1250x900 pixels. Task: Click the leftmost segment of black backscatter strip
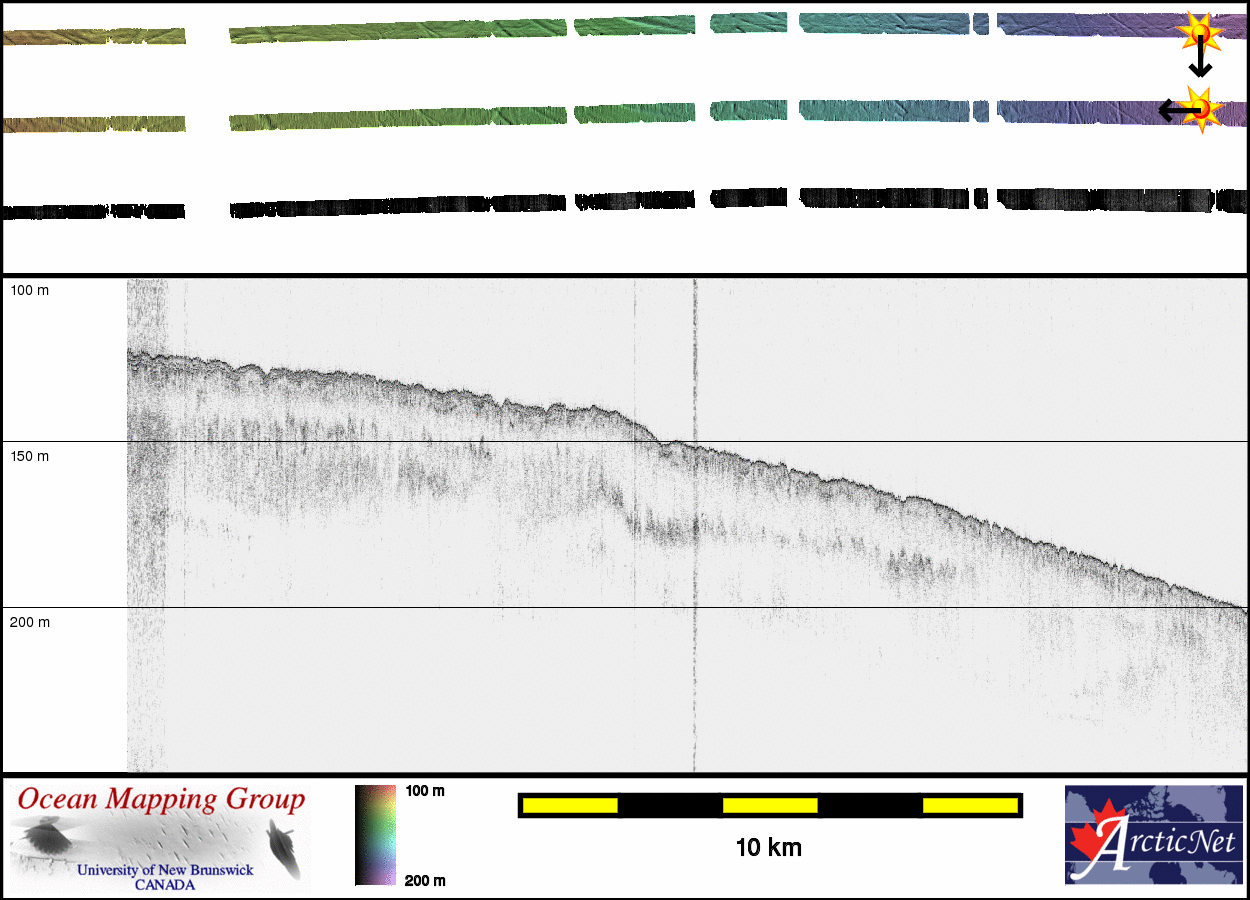tap(95, 212)
